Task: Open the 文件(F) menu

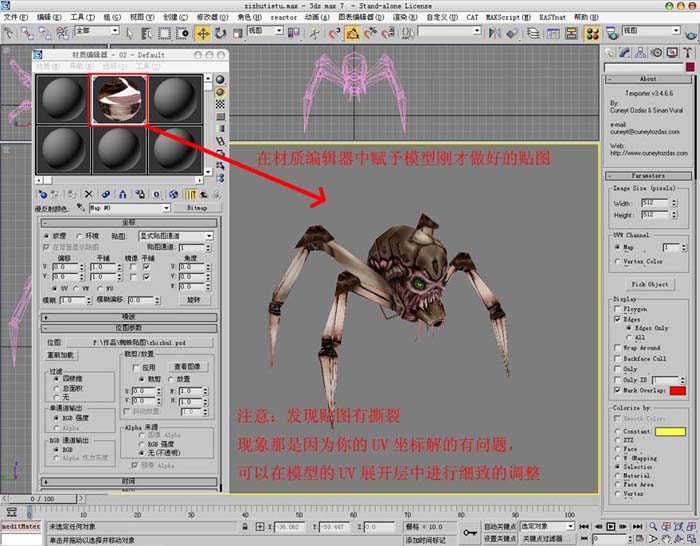Action: (x=16, y=17)
